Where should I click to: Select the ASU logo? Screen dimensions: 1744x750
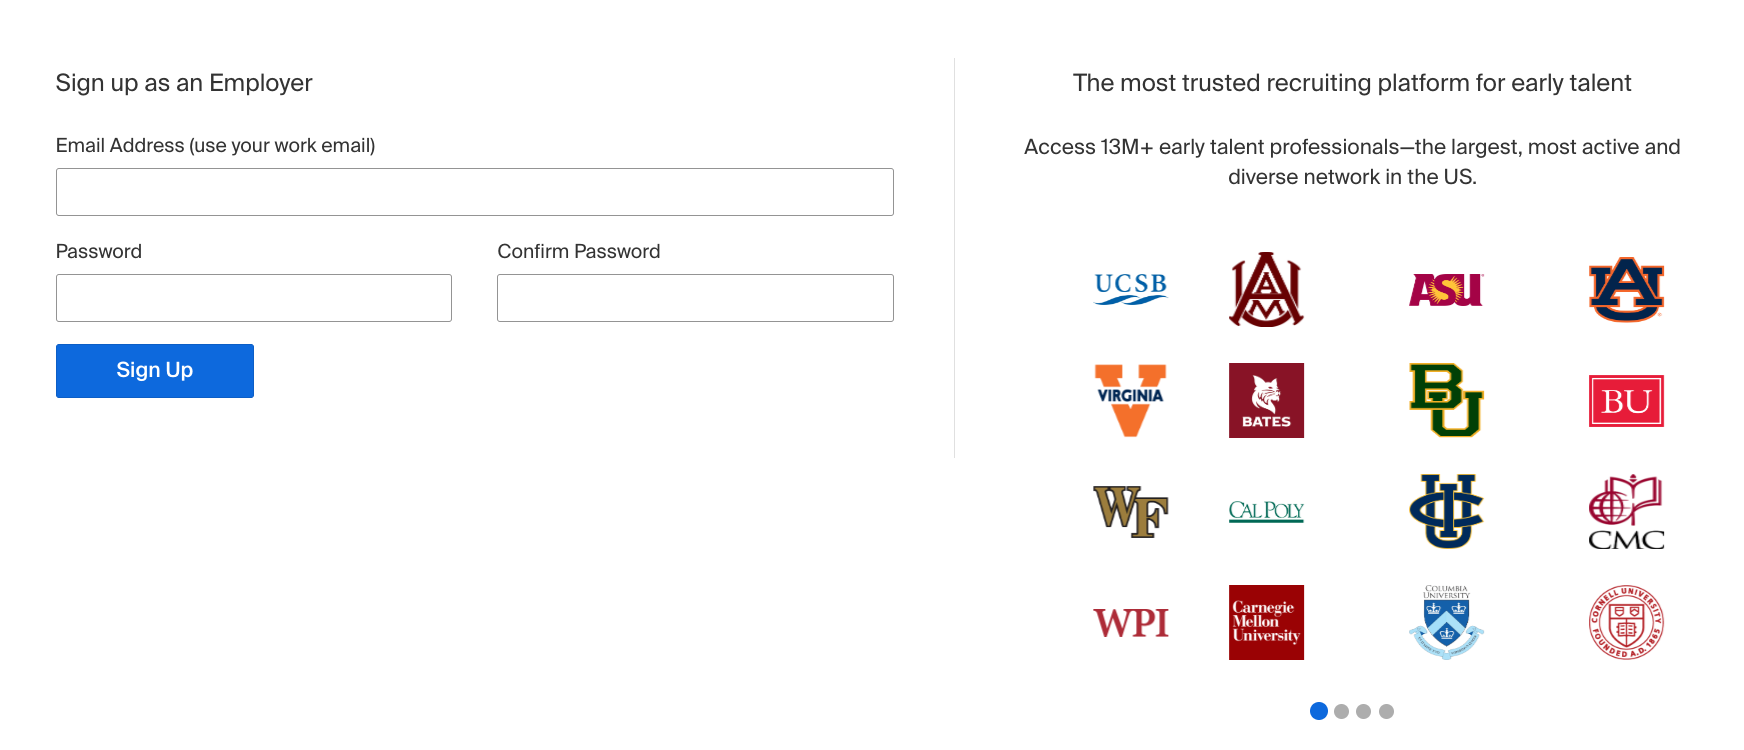1446,289
